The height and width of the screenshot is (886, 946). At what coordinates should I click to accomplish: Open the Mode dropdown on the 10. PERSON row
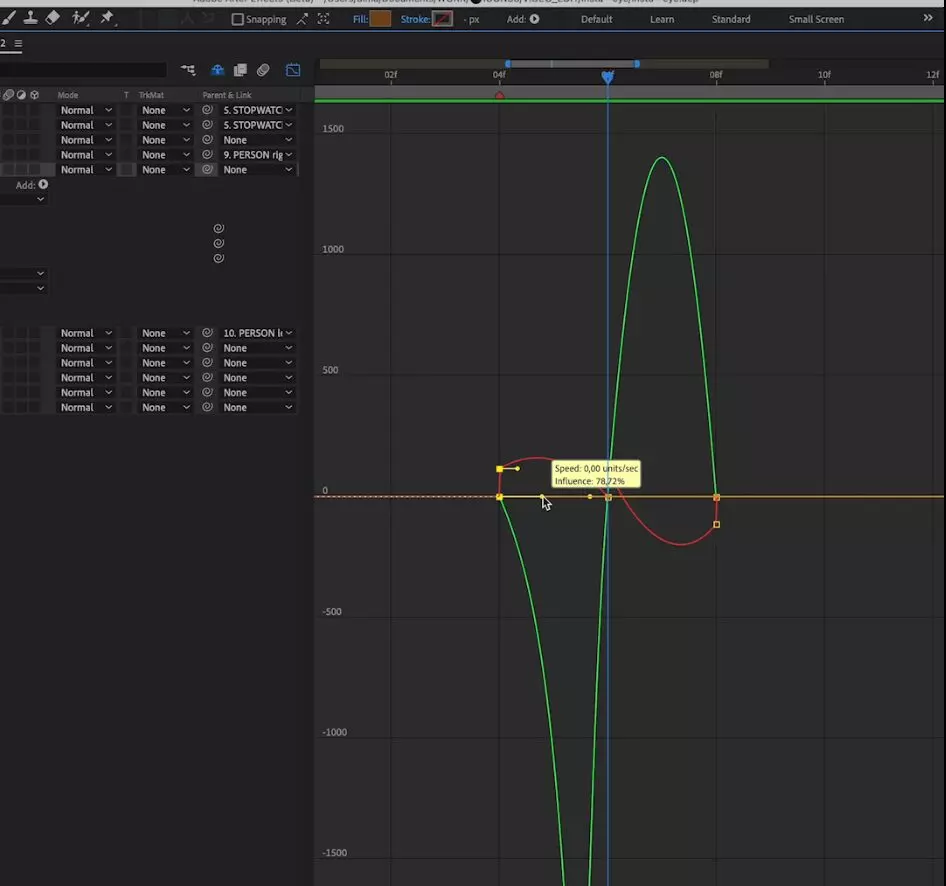coord(86,333)
